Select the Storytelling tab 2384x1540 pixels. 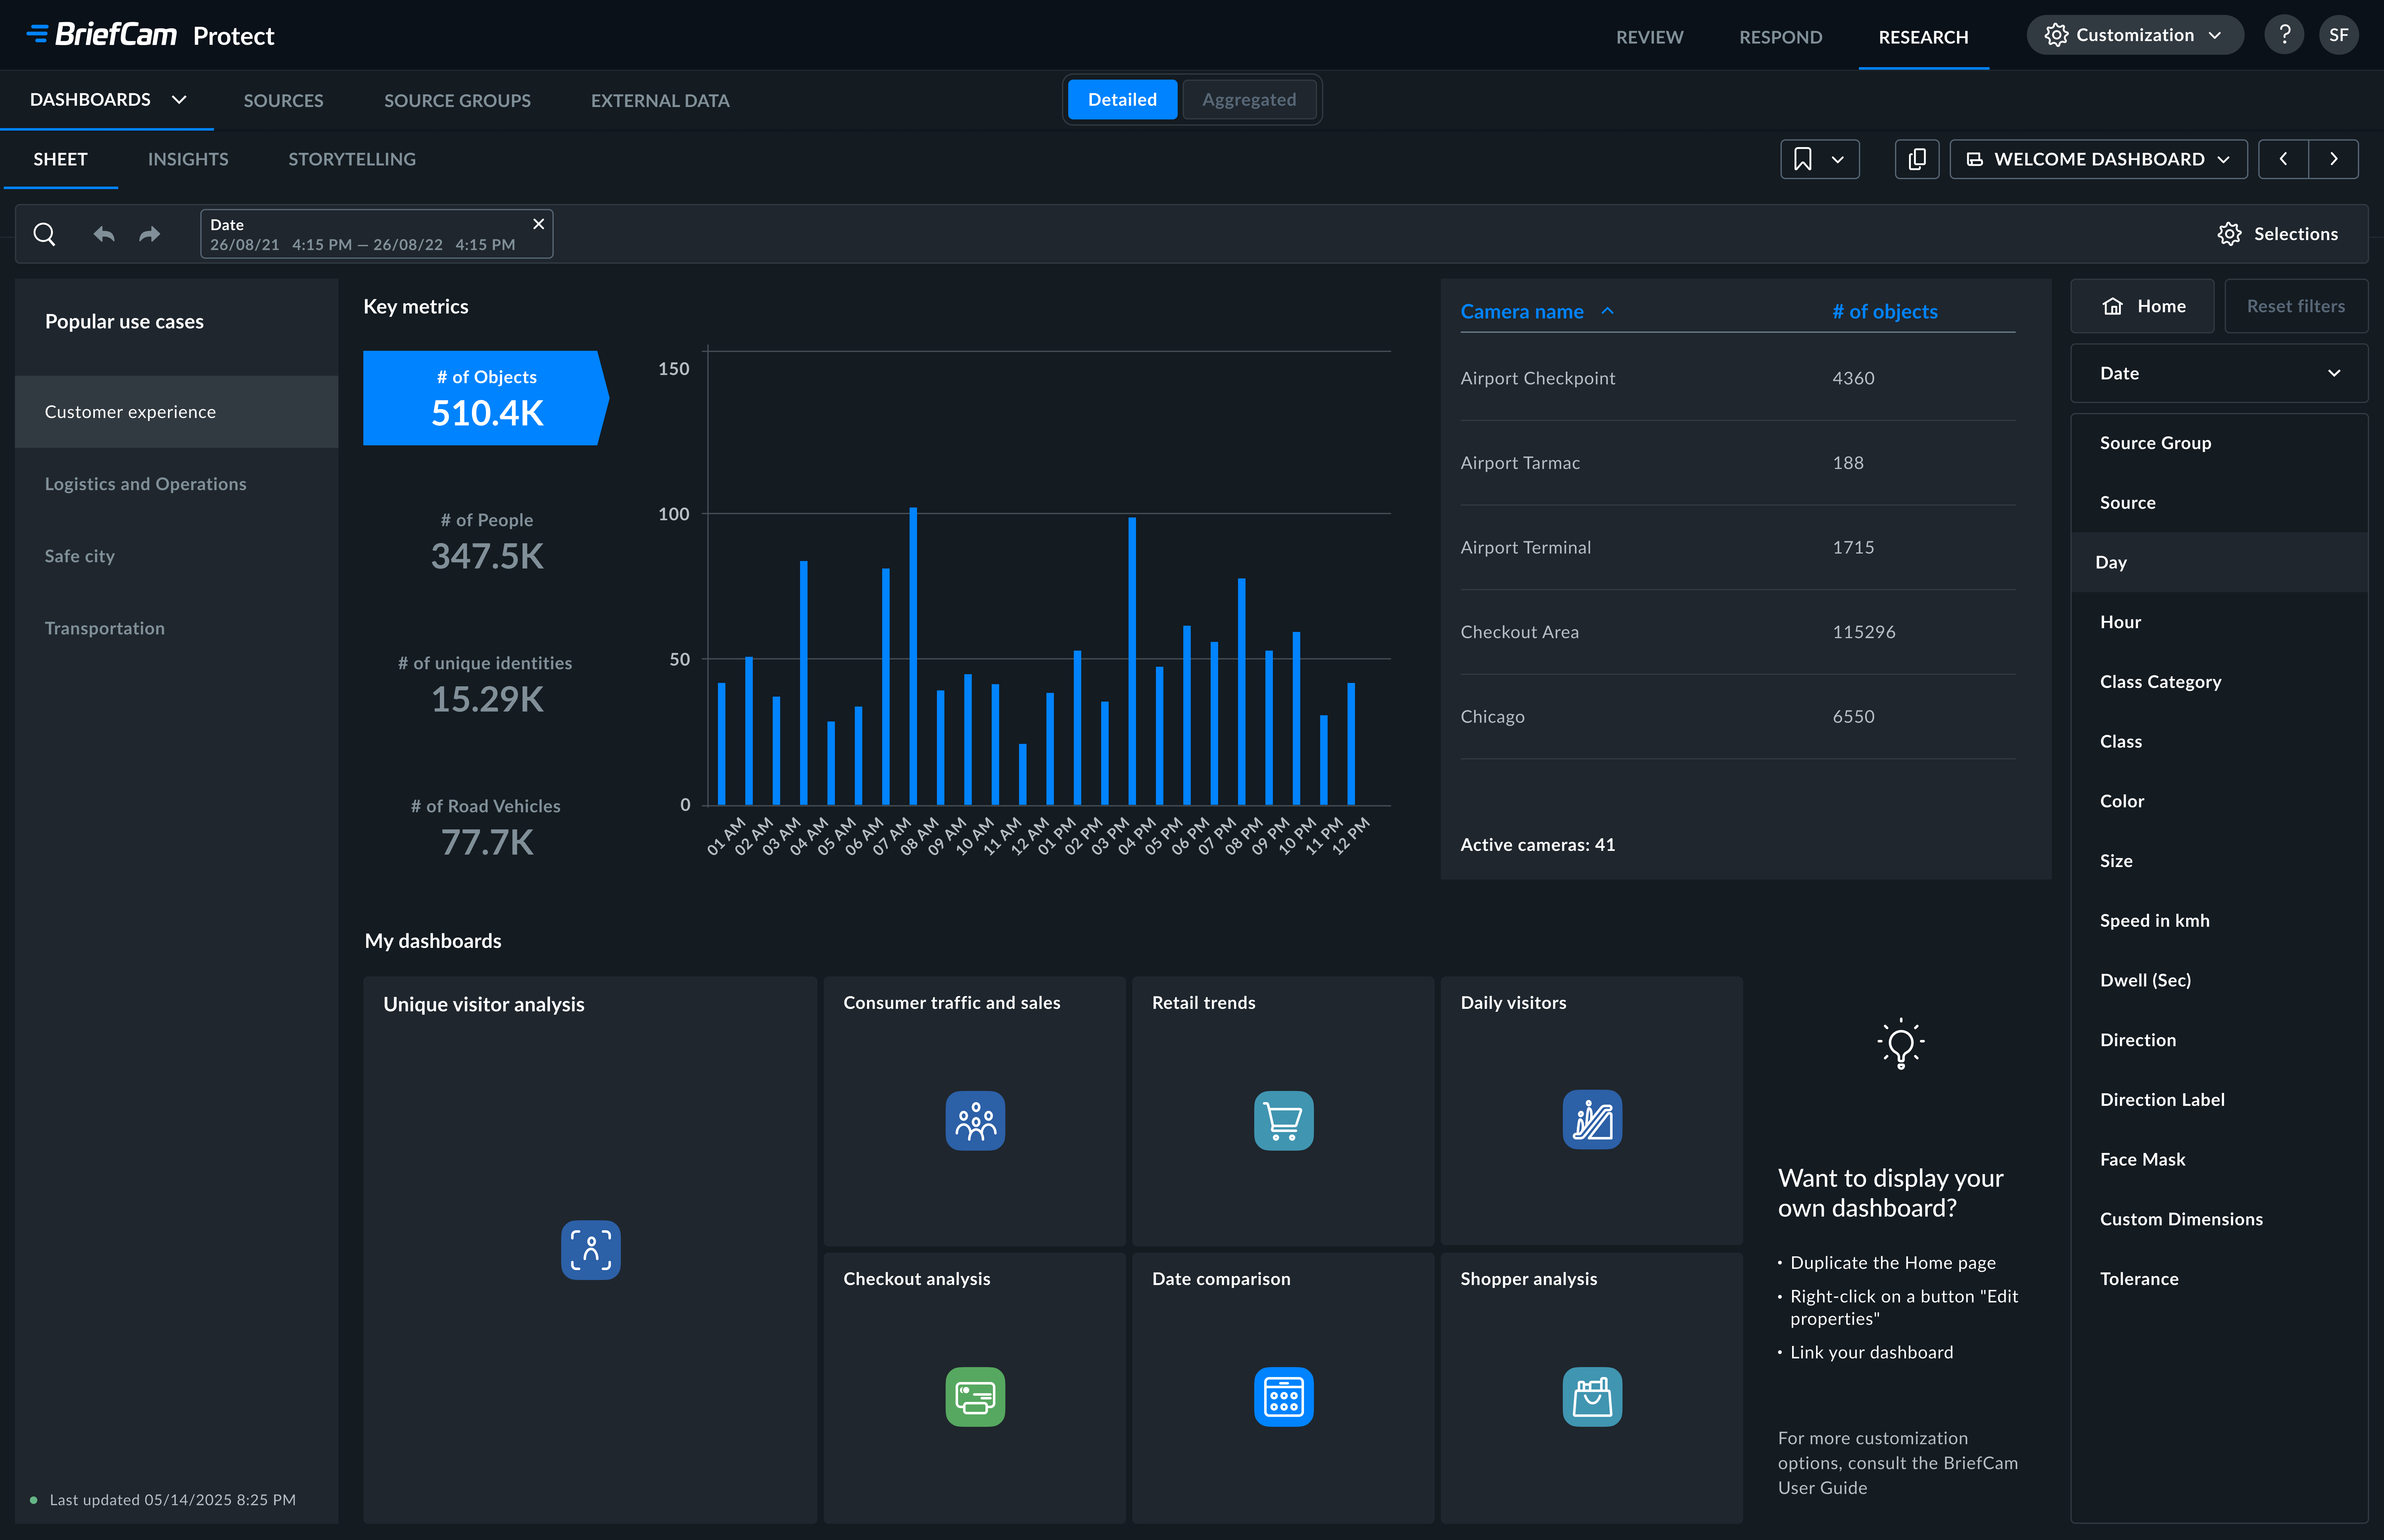(x=352, y=159)
